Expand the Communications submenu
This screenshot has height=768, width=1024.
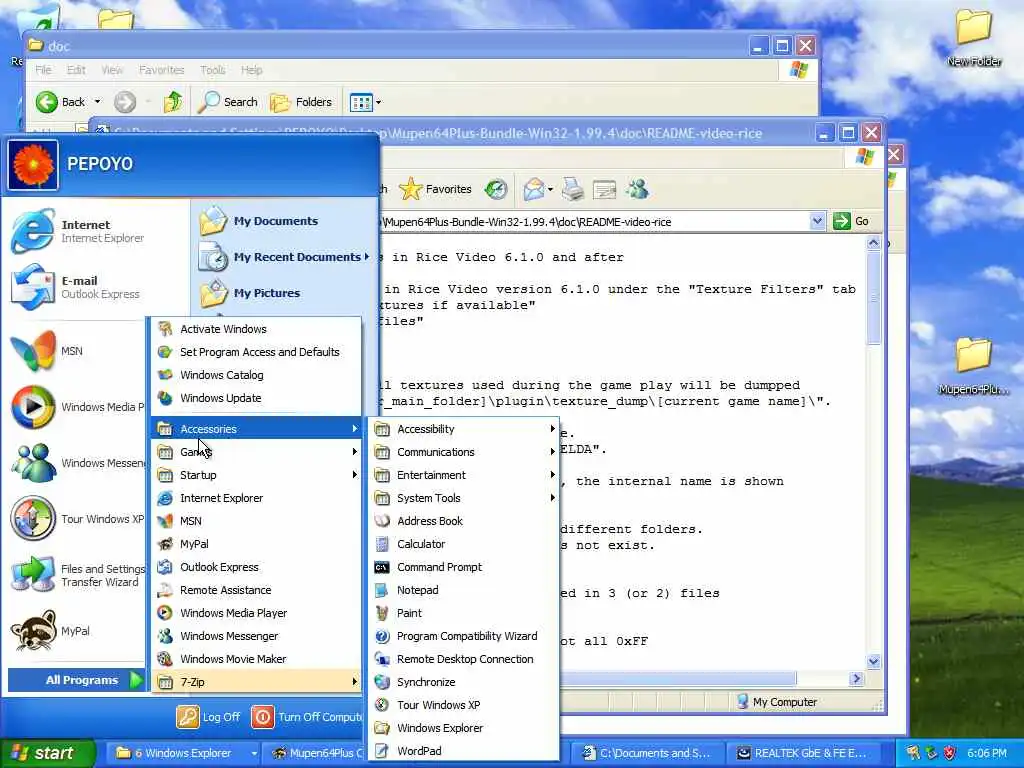464,452
